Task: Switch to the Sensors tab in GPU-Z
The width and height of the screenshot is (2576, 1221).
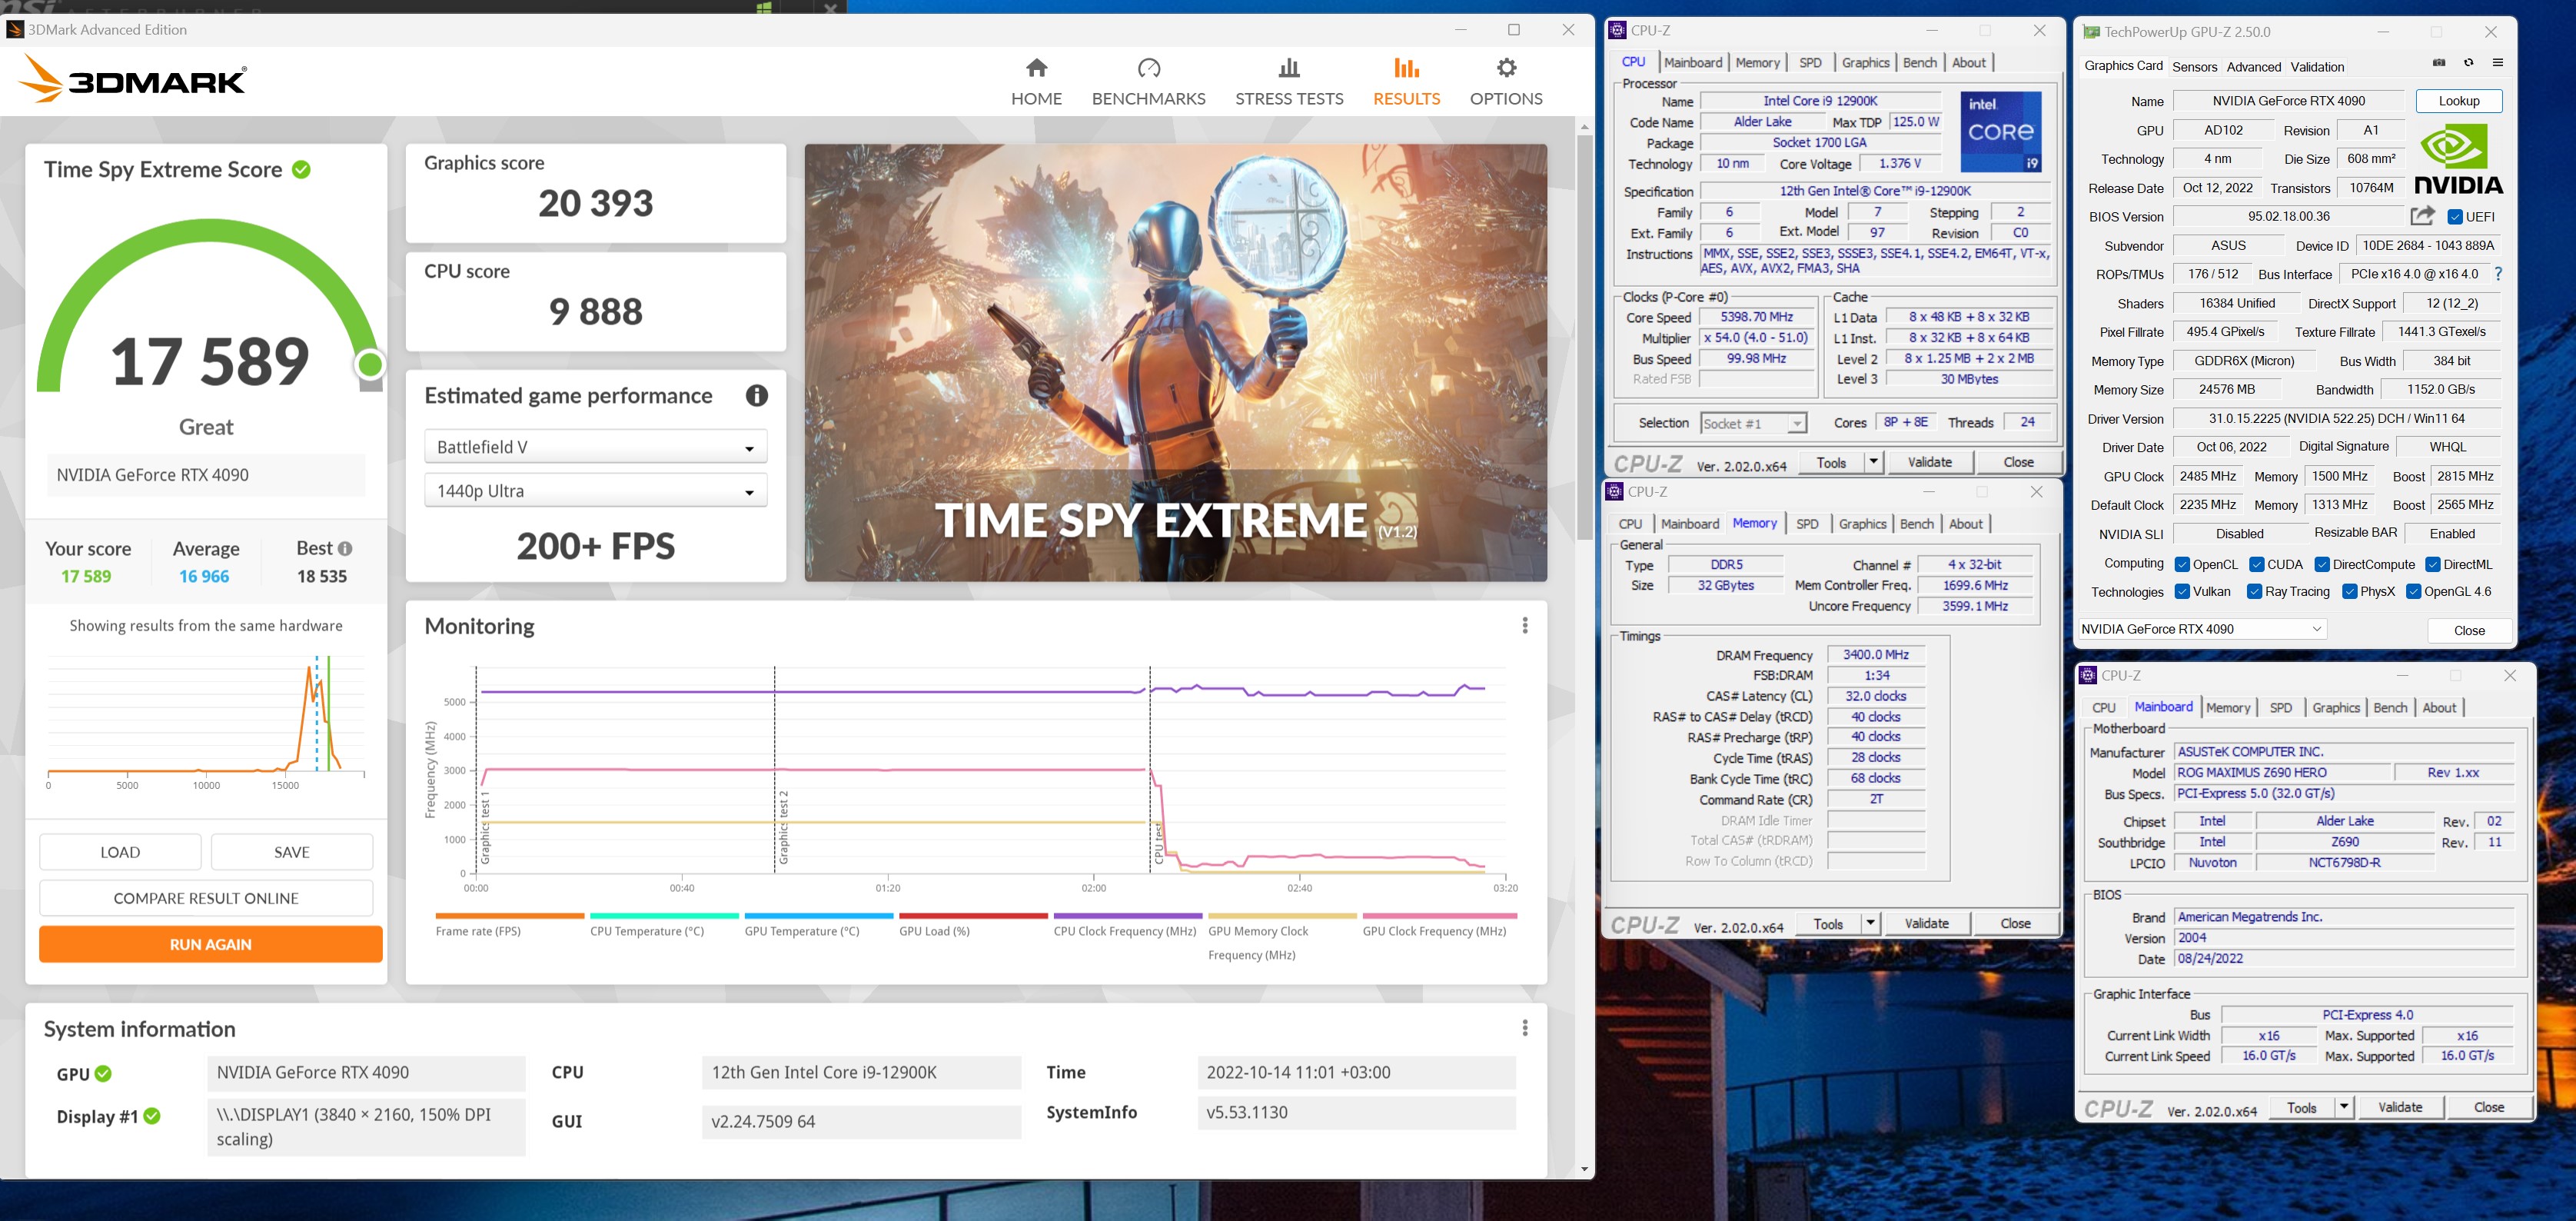Action: [x=2194, y=67]
